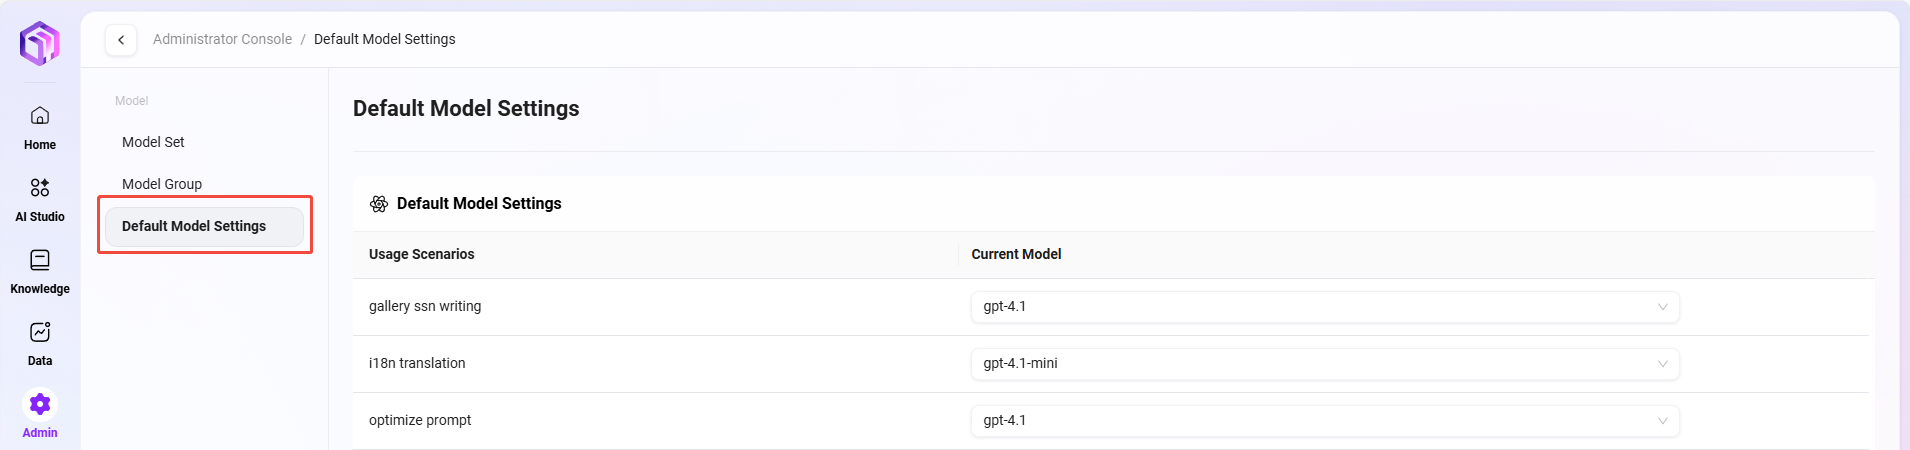Click the Default Model Settings section icon

pos(379,204)
